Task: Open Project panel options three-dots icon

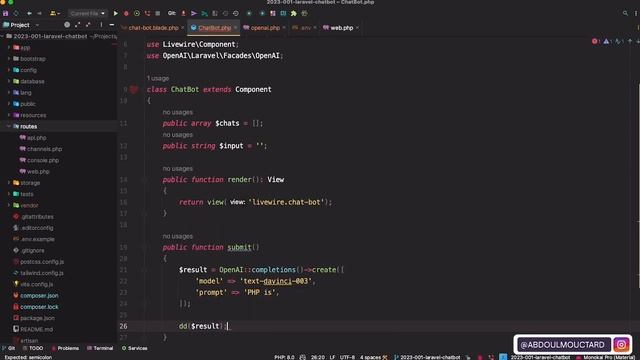Action: click(101, 25)
